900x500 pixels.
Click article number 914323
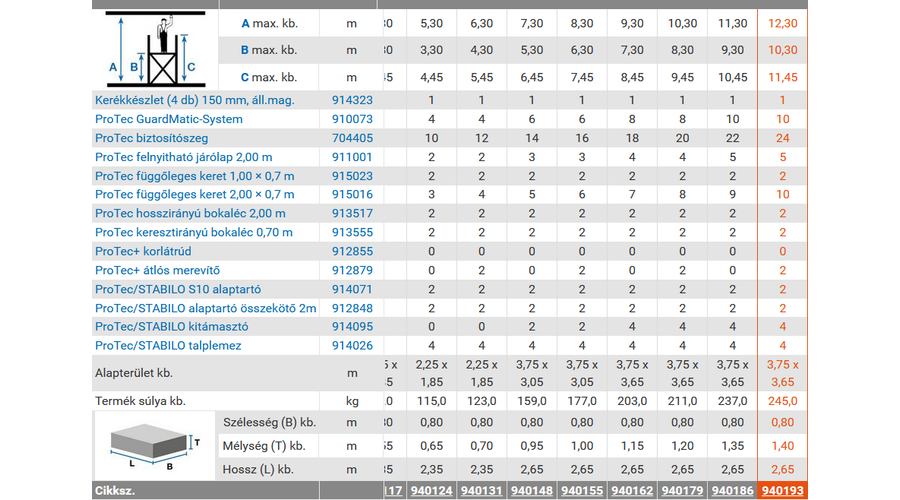[x=352, y=100]
